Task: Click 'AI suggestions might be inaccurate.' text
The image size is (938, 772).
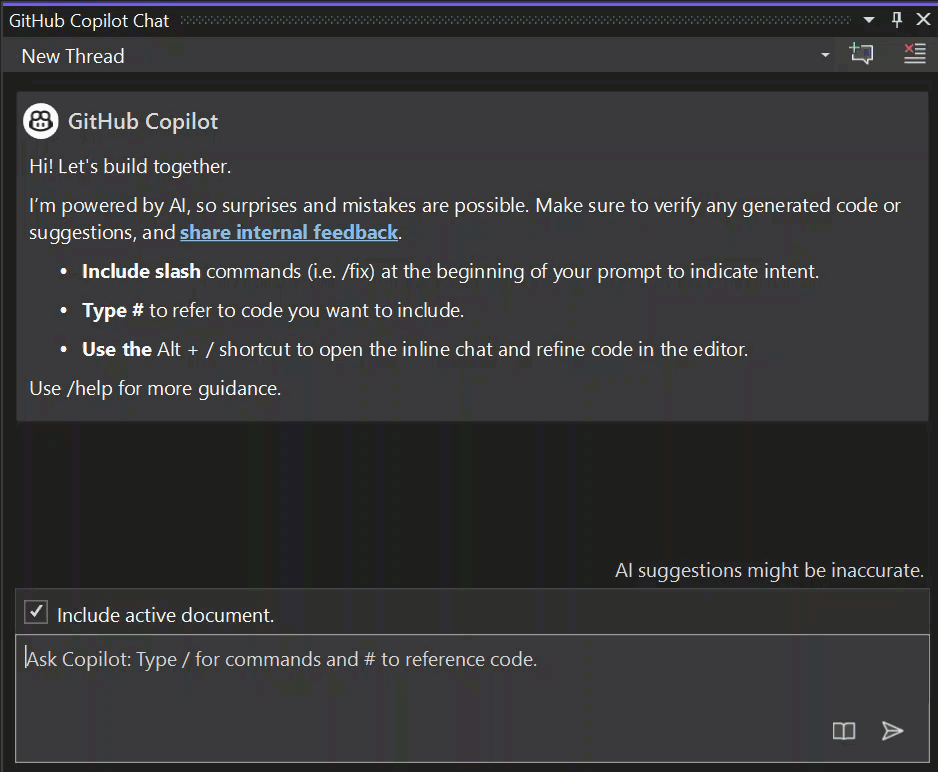Action: 769,570
